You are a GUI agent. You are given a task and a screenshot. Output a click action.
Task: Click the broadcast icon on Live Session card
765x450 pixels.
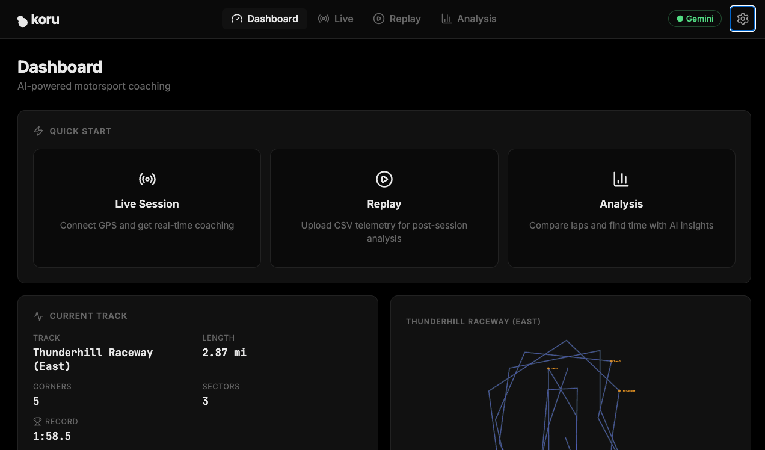point(147,179)
